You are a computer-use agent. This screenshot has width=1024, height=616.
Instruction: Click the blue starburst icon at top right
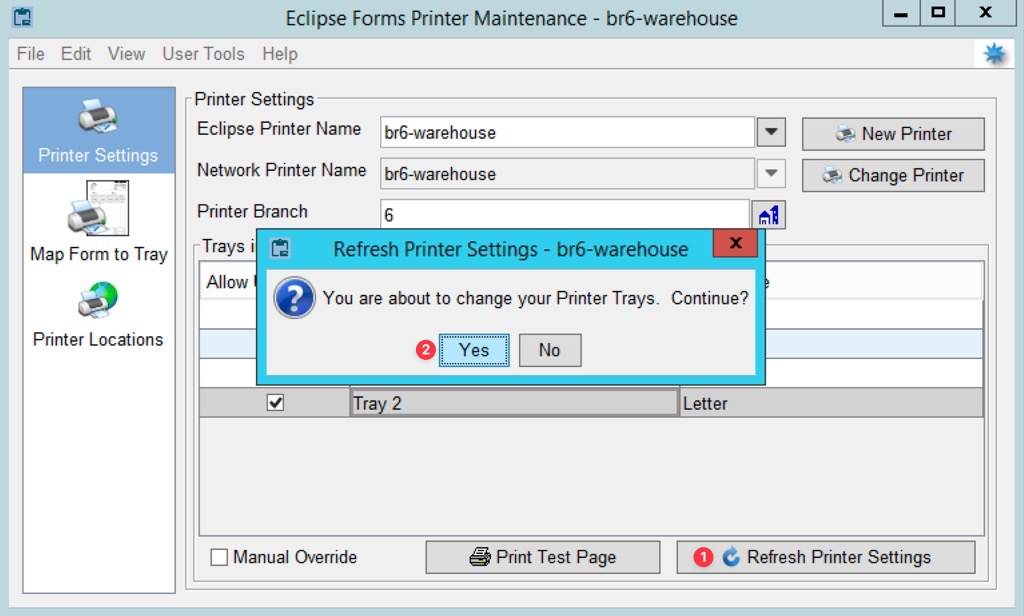click(994, 54)
